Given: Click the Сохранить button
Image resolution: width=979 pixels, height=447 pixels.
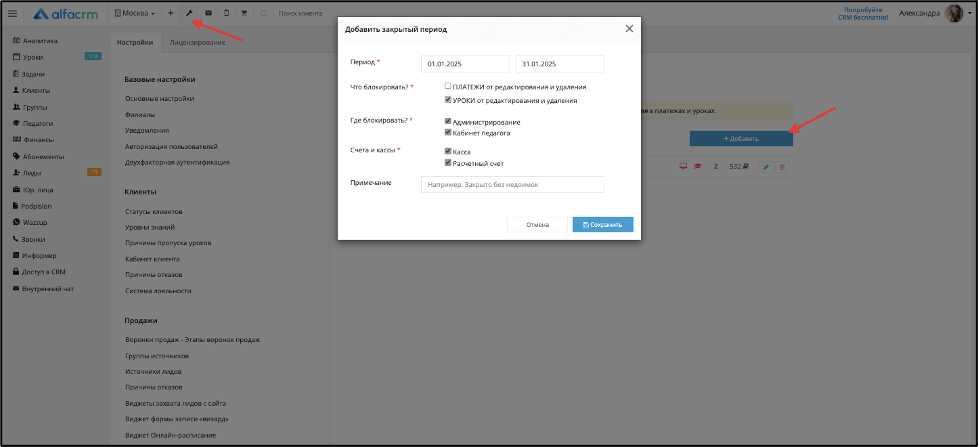Looking at the screenshot, I should (x=603, y=225).
